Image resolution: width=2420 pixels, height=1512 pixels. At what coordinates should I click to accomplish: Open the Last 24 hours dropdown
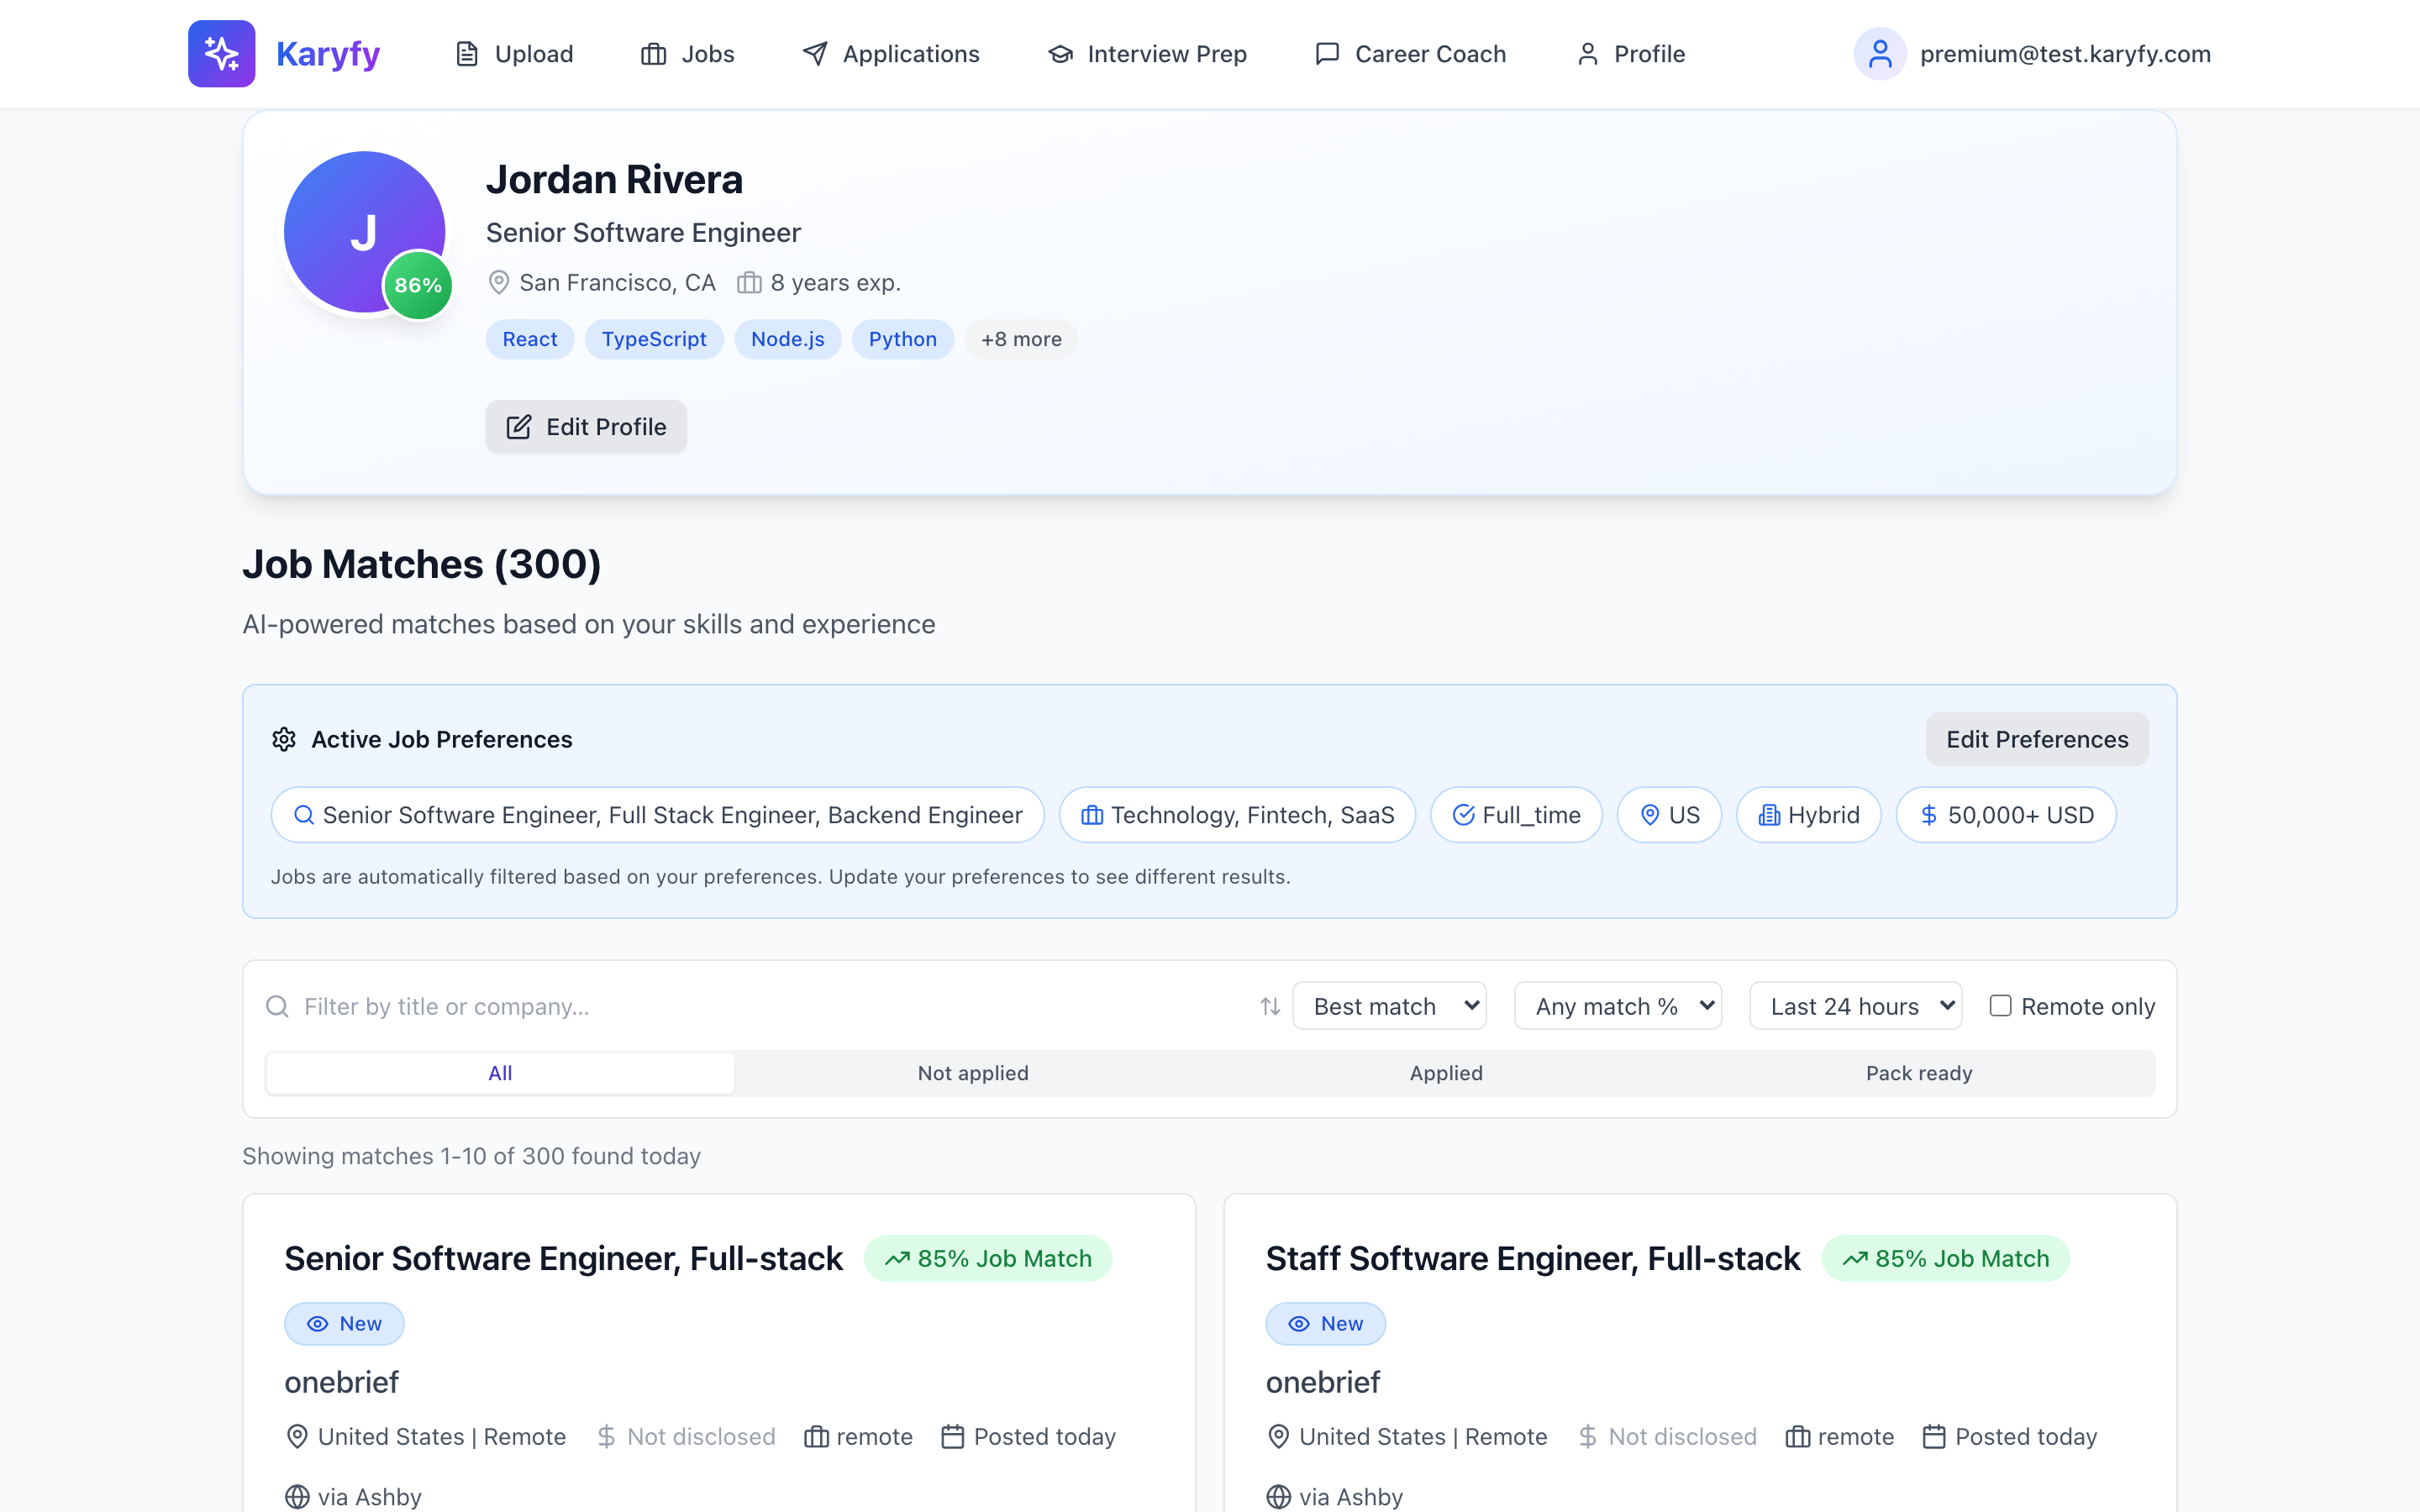[1855, 1006]
